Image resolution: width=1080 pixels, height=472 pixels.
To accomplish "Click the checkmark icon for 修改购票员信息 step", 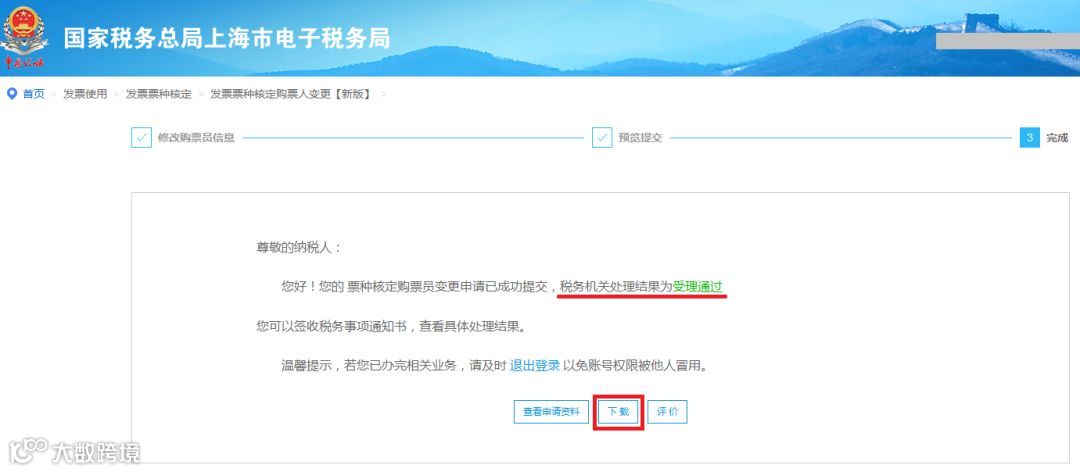I will [x=141, y=138].
